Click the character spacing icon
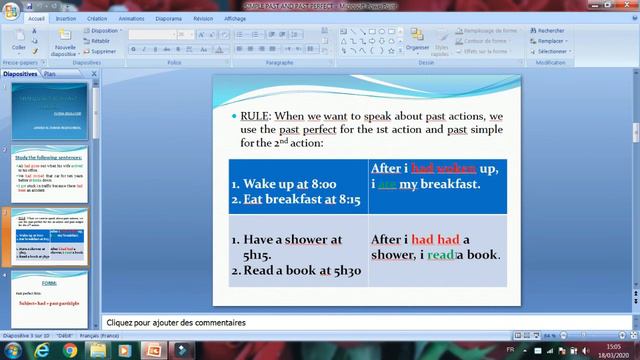 pyautogui.click(x=189, y=49)
